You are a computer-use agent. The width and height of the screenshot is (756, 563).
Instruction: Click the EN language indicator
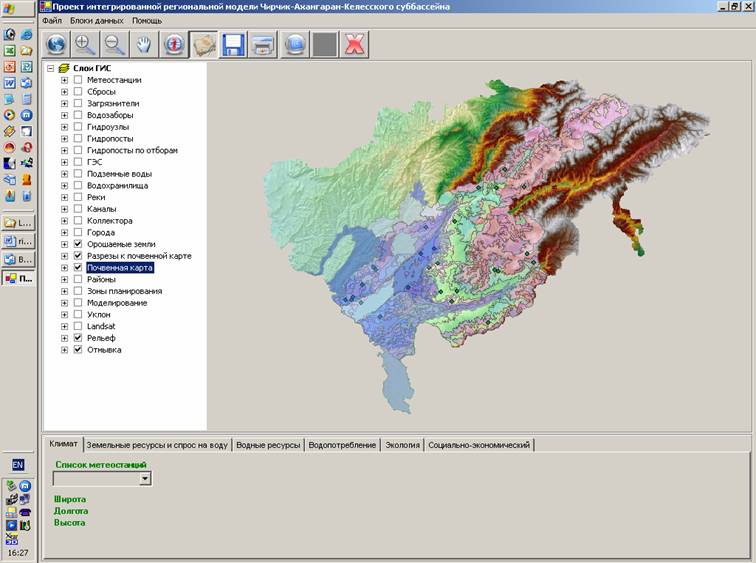tap(18, 465)
